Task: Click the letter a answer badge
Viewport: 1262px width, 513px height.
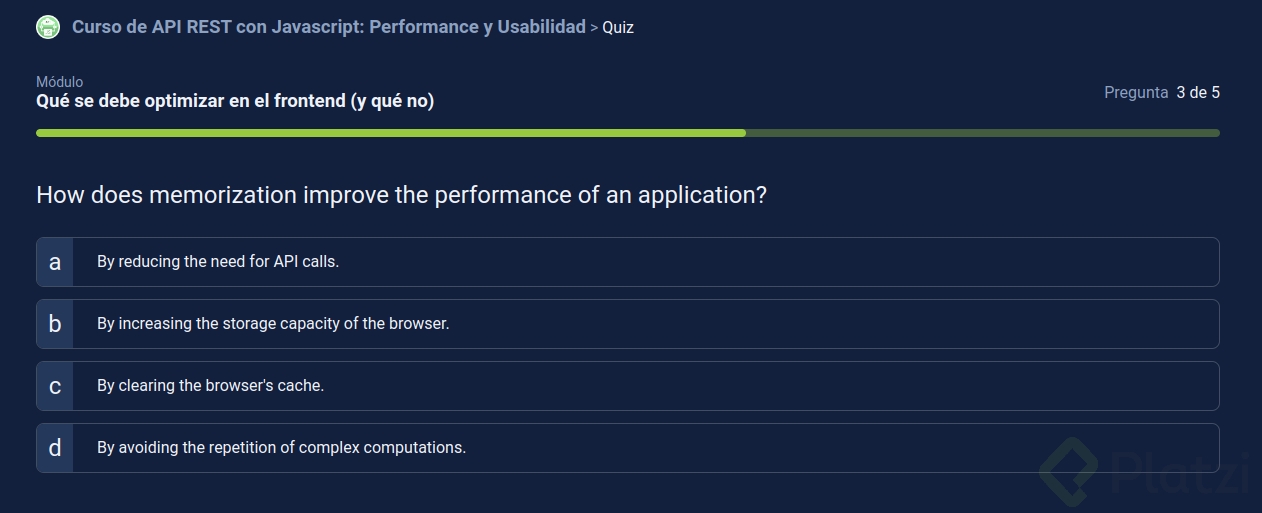Action: pos(55,262)
